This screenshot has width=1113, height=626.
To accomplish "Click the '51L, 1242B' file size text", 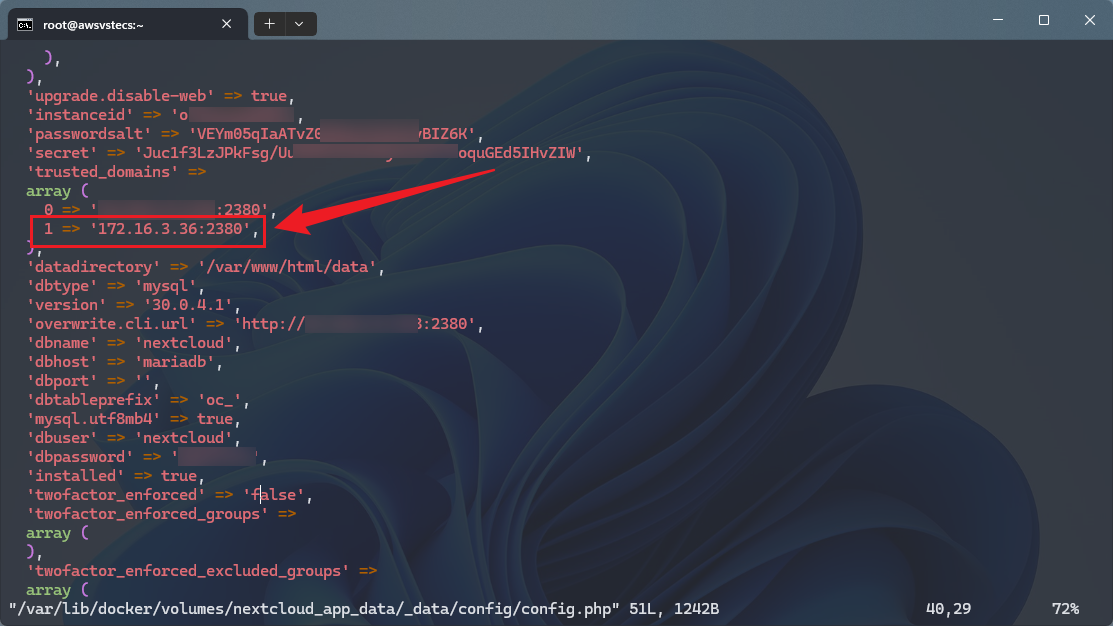I will pos(674,609).
